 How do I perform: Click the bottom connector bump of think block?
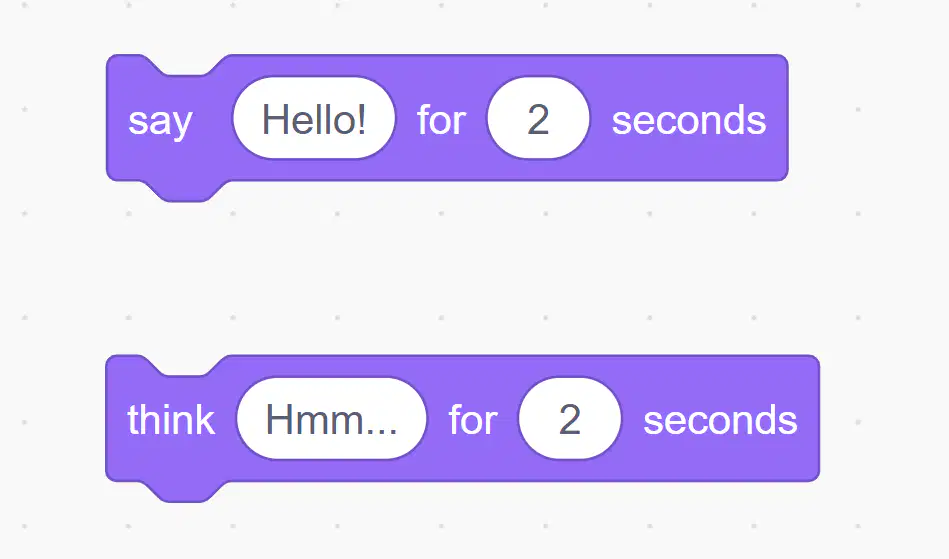point(186,492)
